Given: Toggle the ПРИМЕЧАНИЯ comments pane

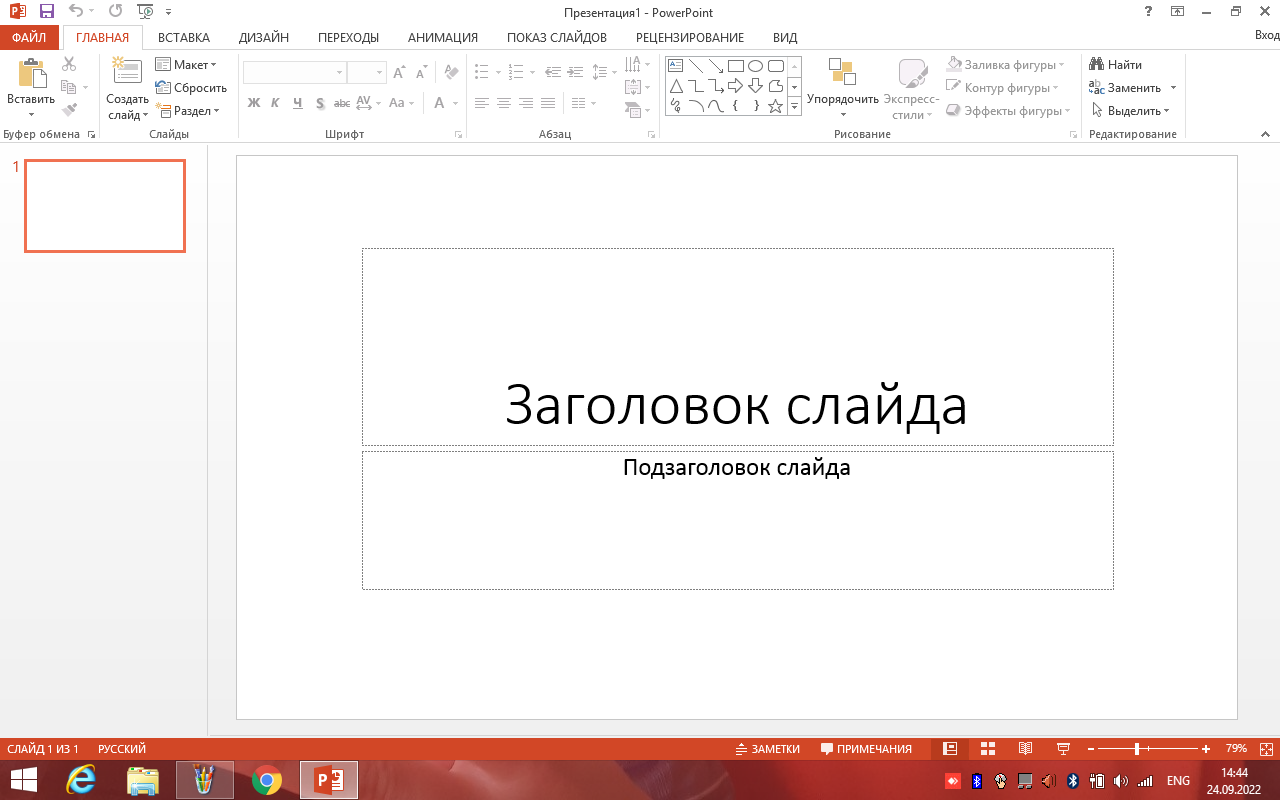Looking at the screenshot, I should click(x=866, y=749).
